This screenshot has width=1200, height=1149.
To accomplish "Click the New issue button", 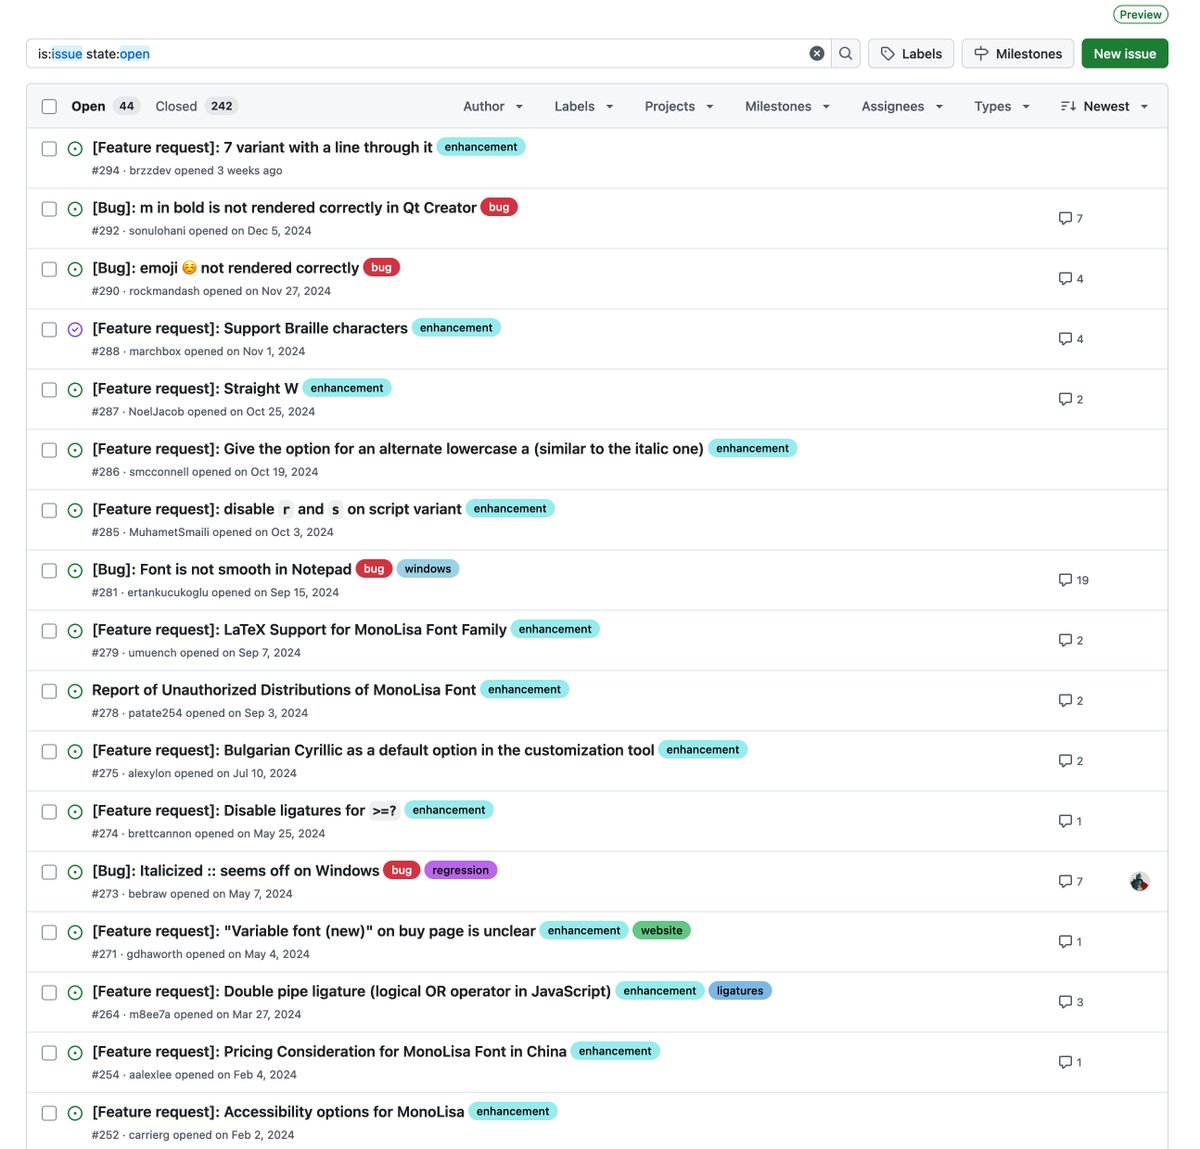I will pyautogui.click(x=1124, y=53).
